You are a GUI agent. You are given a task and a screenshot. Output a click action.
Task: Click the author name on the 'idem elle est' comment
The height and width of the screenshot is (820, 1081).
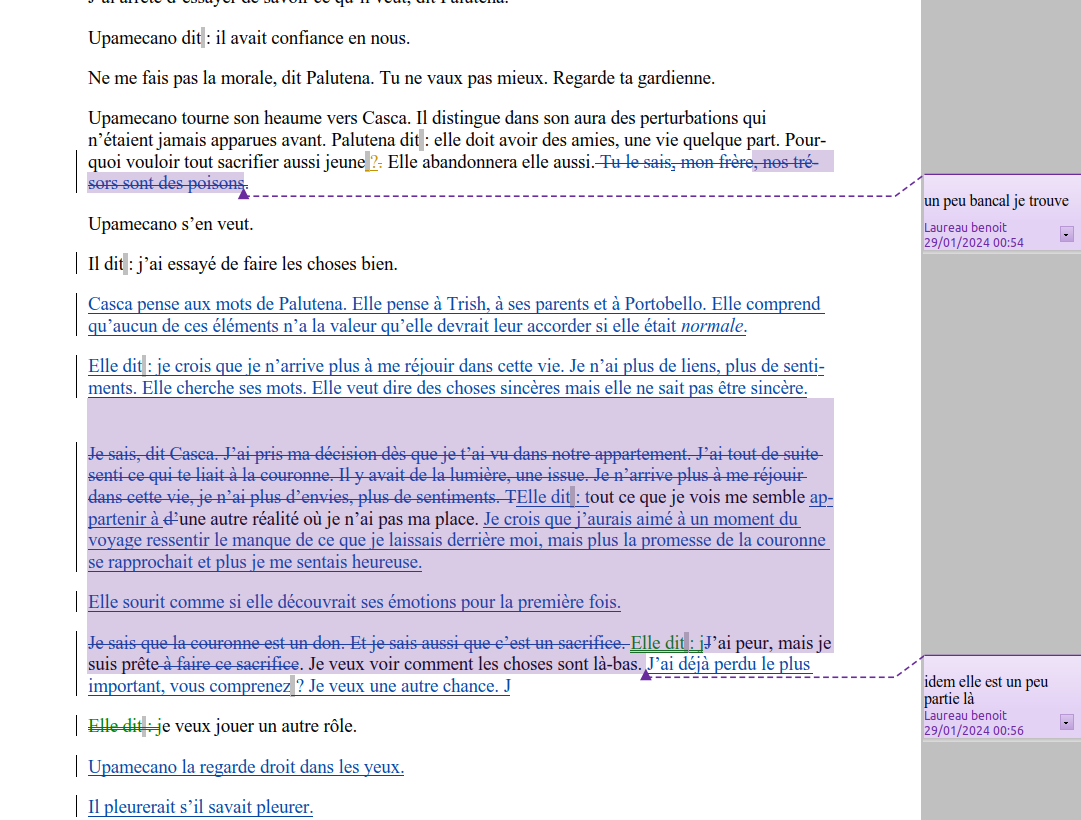coord(965,716)
